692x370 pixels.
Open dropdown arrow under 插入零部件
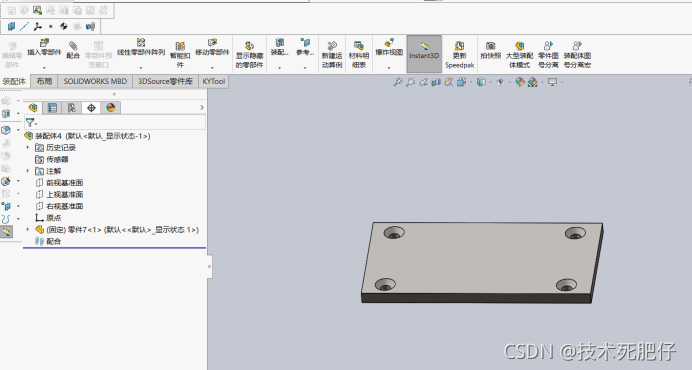point(44,68)
